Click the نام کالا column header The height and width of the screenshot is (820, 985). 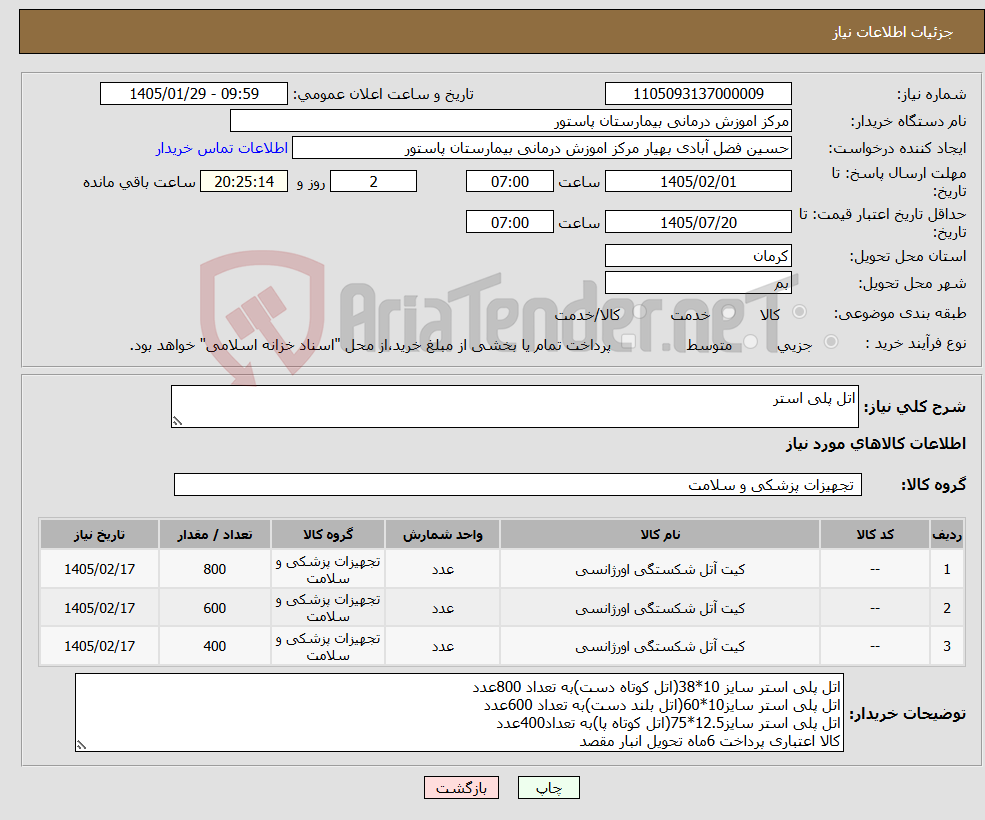click(x=660, y=535)
